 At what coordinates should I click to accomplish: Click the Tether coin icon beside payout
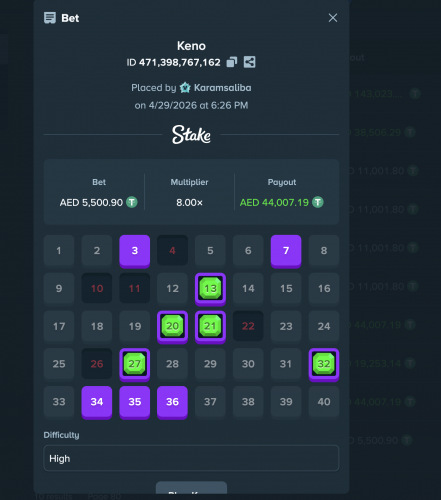click(x=318, y=202)
